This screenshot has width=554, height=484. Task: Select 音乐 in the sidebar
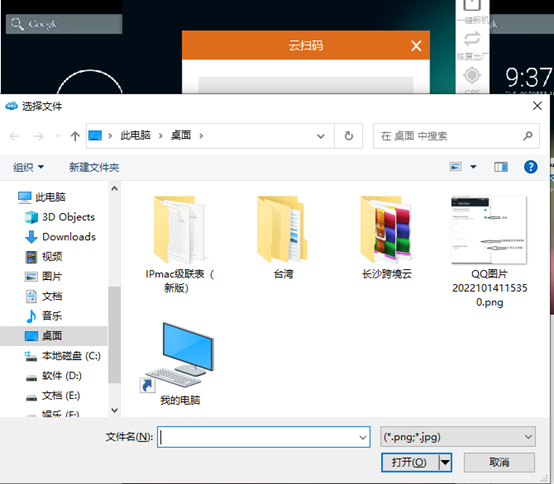[44, 316]
